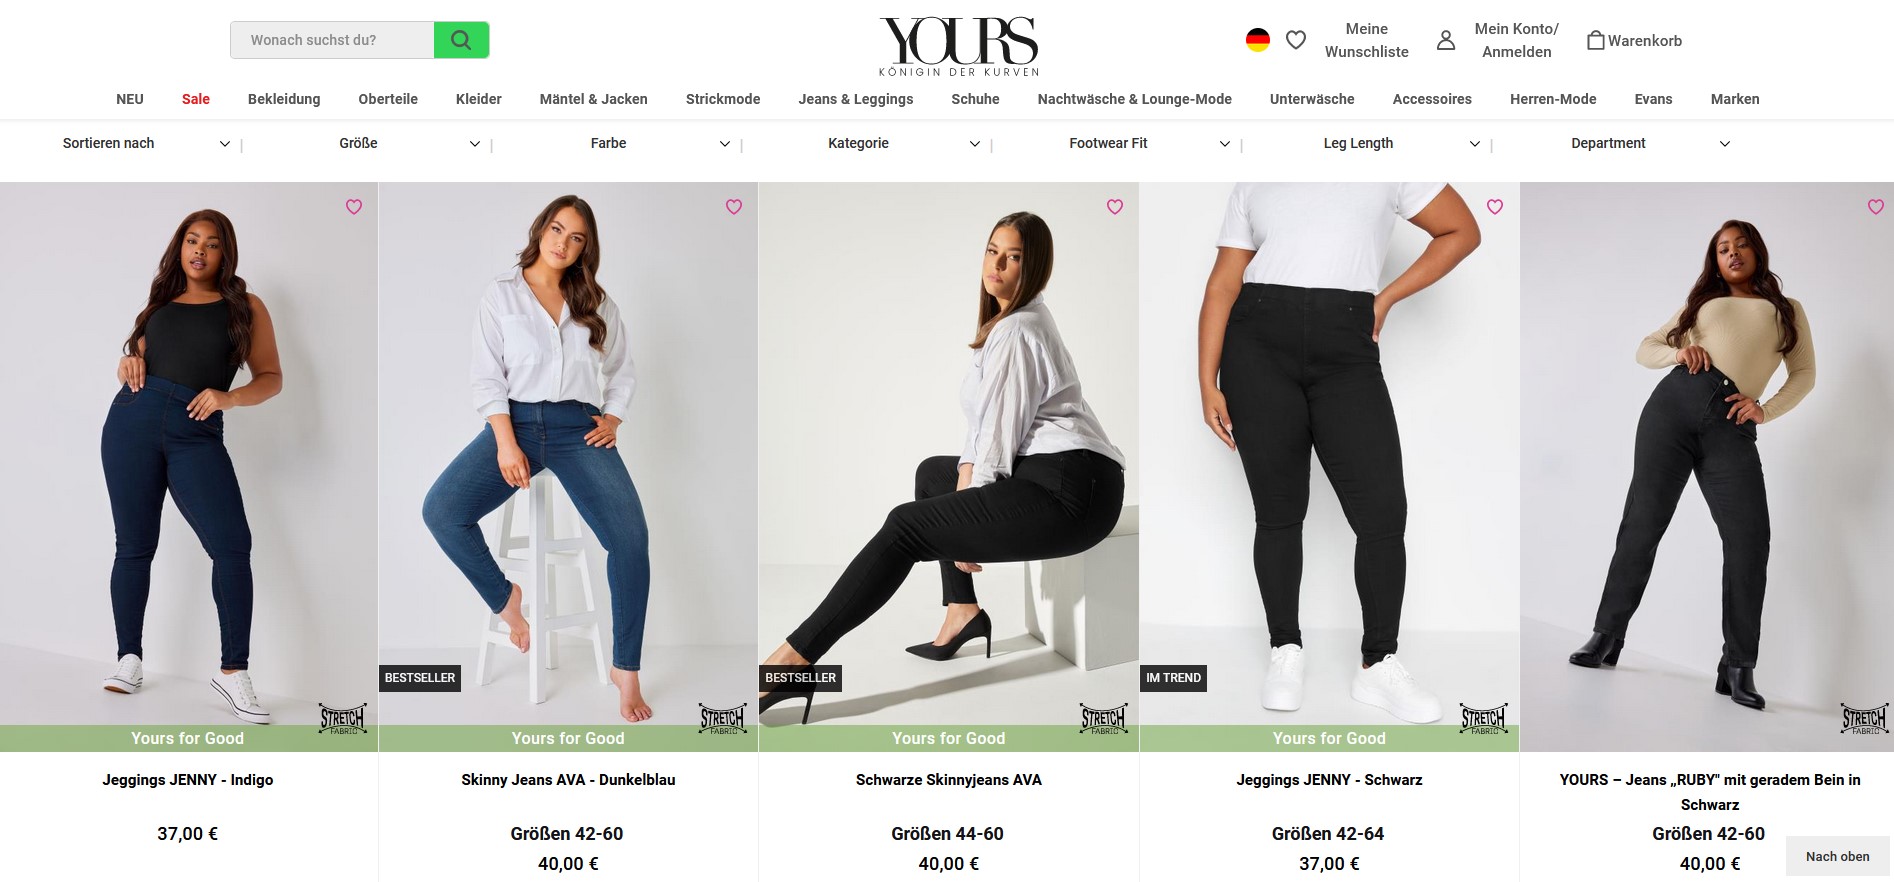Click the Wonach suchst du search field
This screenshot has width=1894, height=882.
(332, 40)
